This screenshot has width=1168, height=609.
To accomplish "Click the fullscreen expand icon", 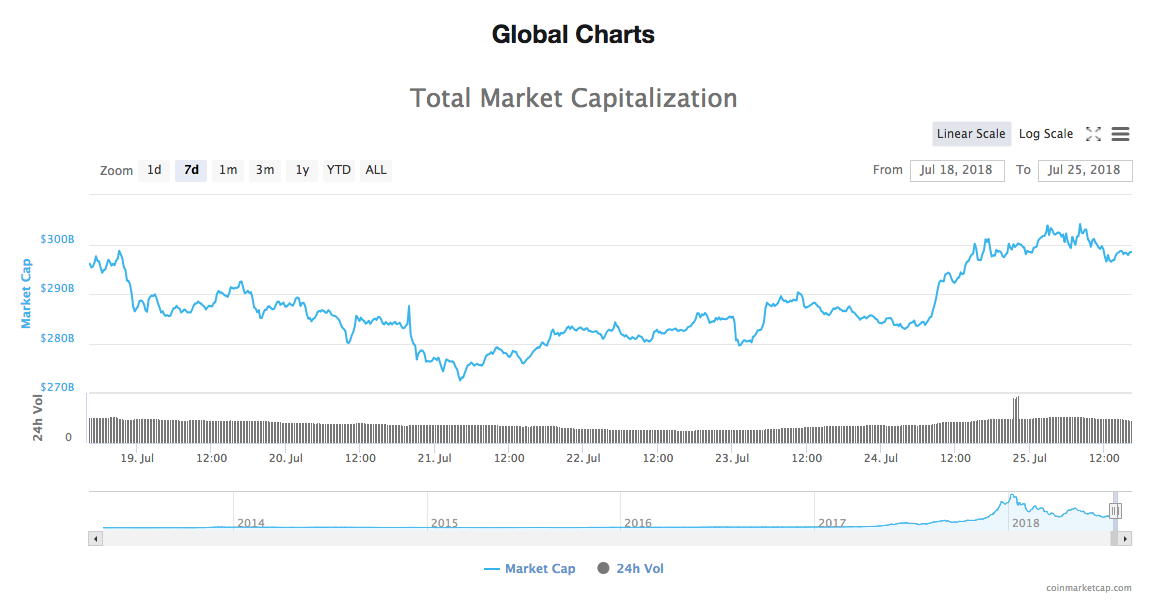I will click(x=1093, y=133).
